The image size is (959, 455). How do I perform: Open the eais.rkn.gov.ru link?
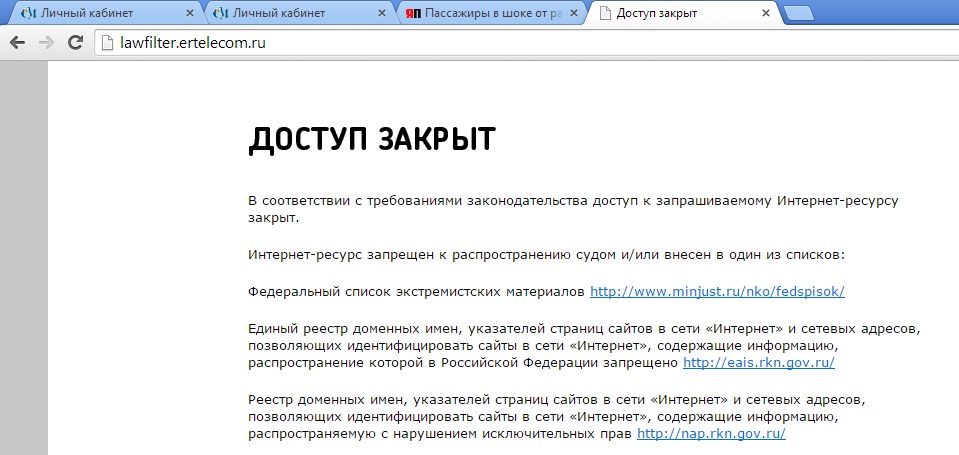tap(759, 363)
